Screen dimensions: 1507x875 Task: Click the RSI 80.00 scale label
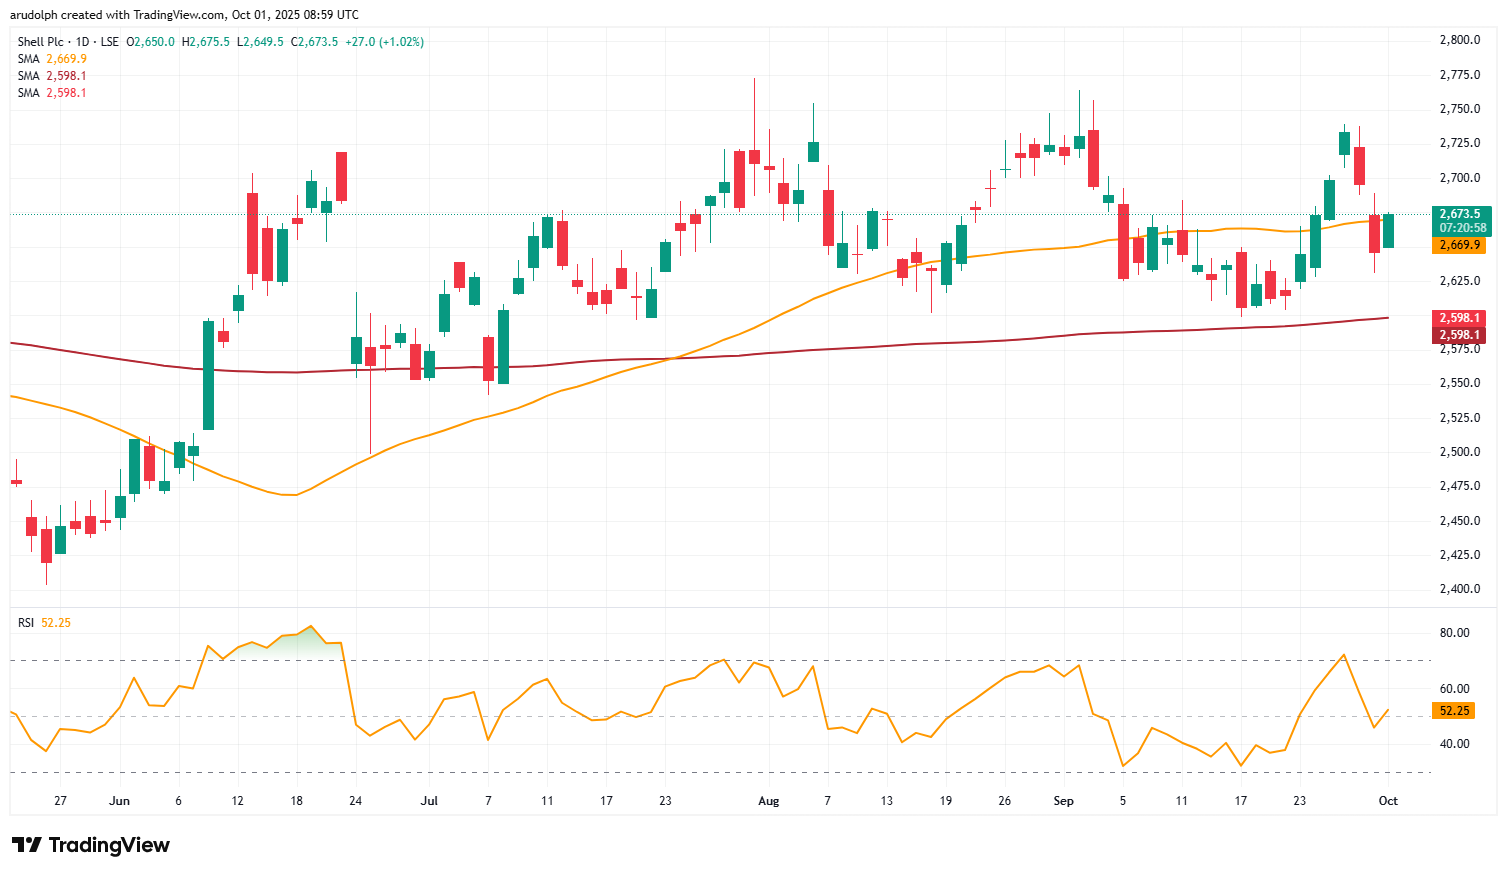pyautogui.click(x=1455, y=633)
